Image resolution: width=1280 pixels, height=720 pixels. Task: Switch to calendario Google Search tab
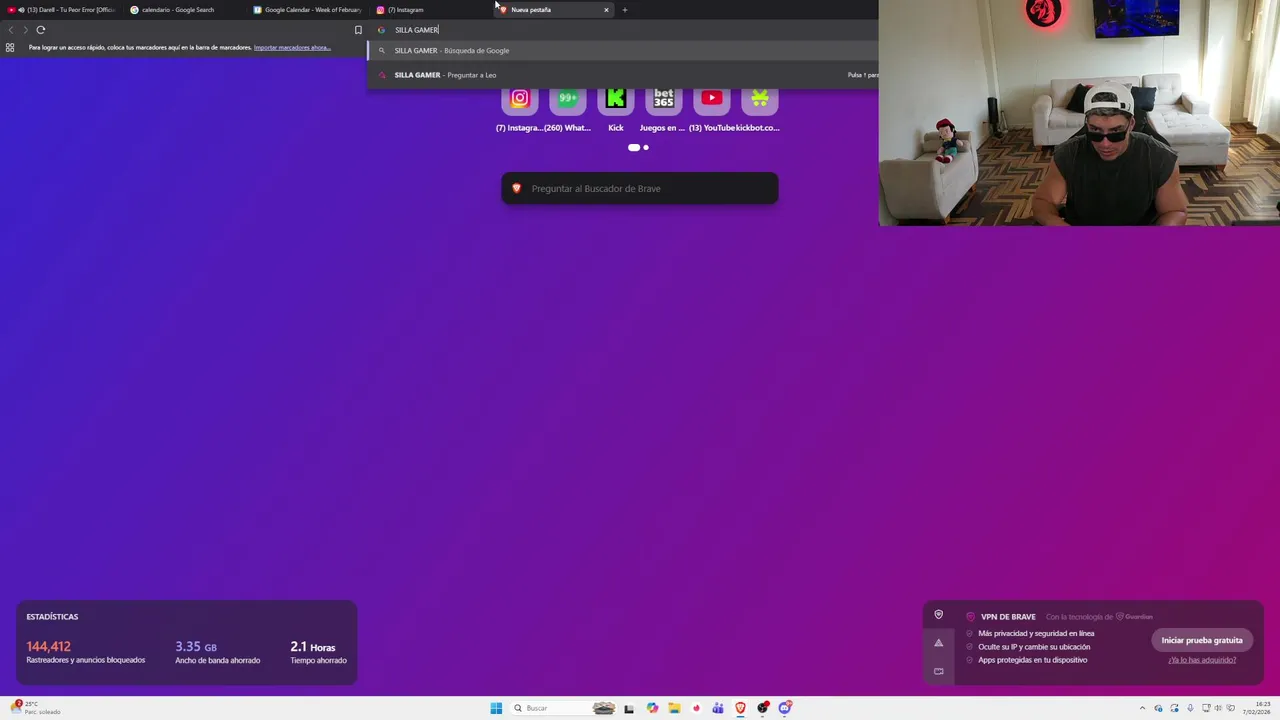pos(184,10)
